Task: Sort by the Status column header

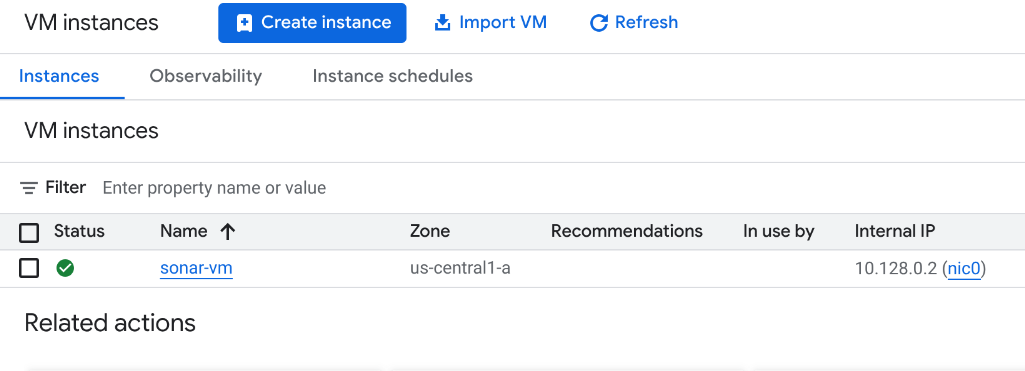Action: (79, 231)
